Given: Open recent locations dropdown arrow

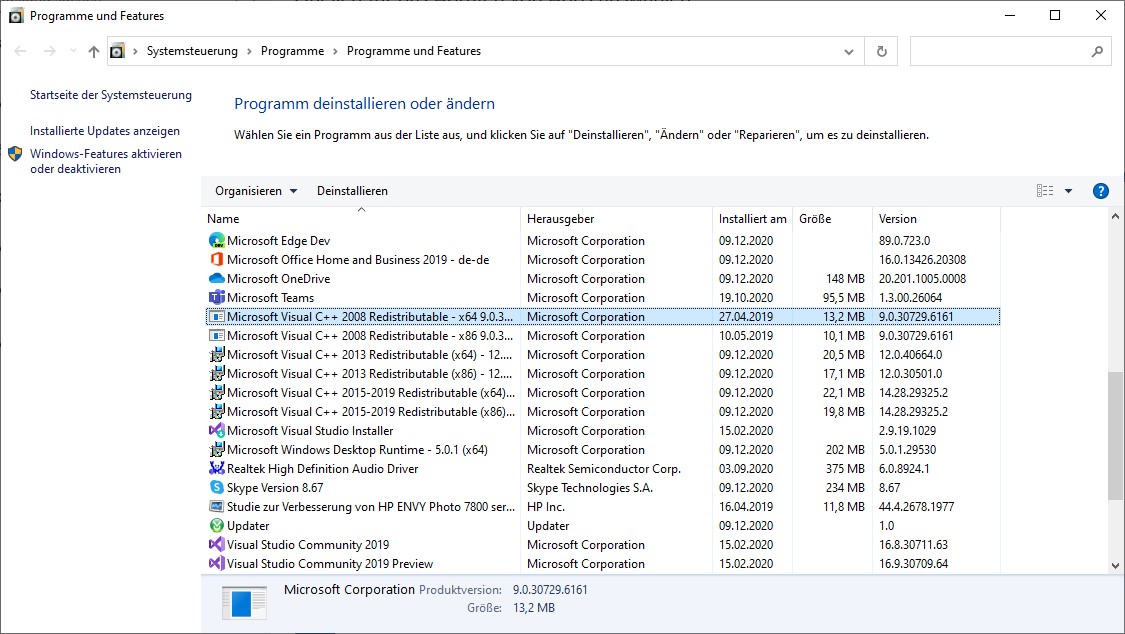Looking at the screenshot, I should [73, 51].
